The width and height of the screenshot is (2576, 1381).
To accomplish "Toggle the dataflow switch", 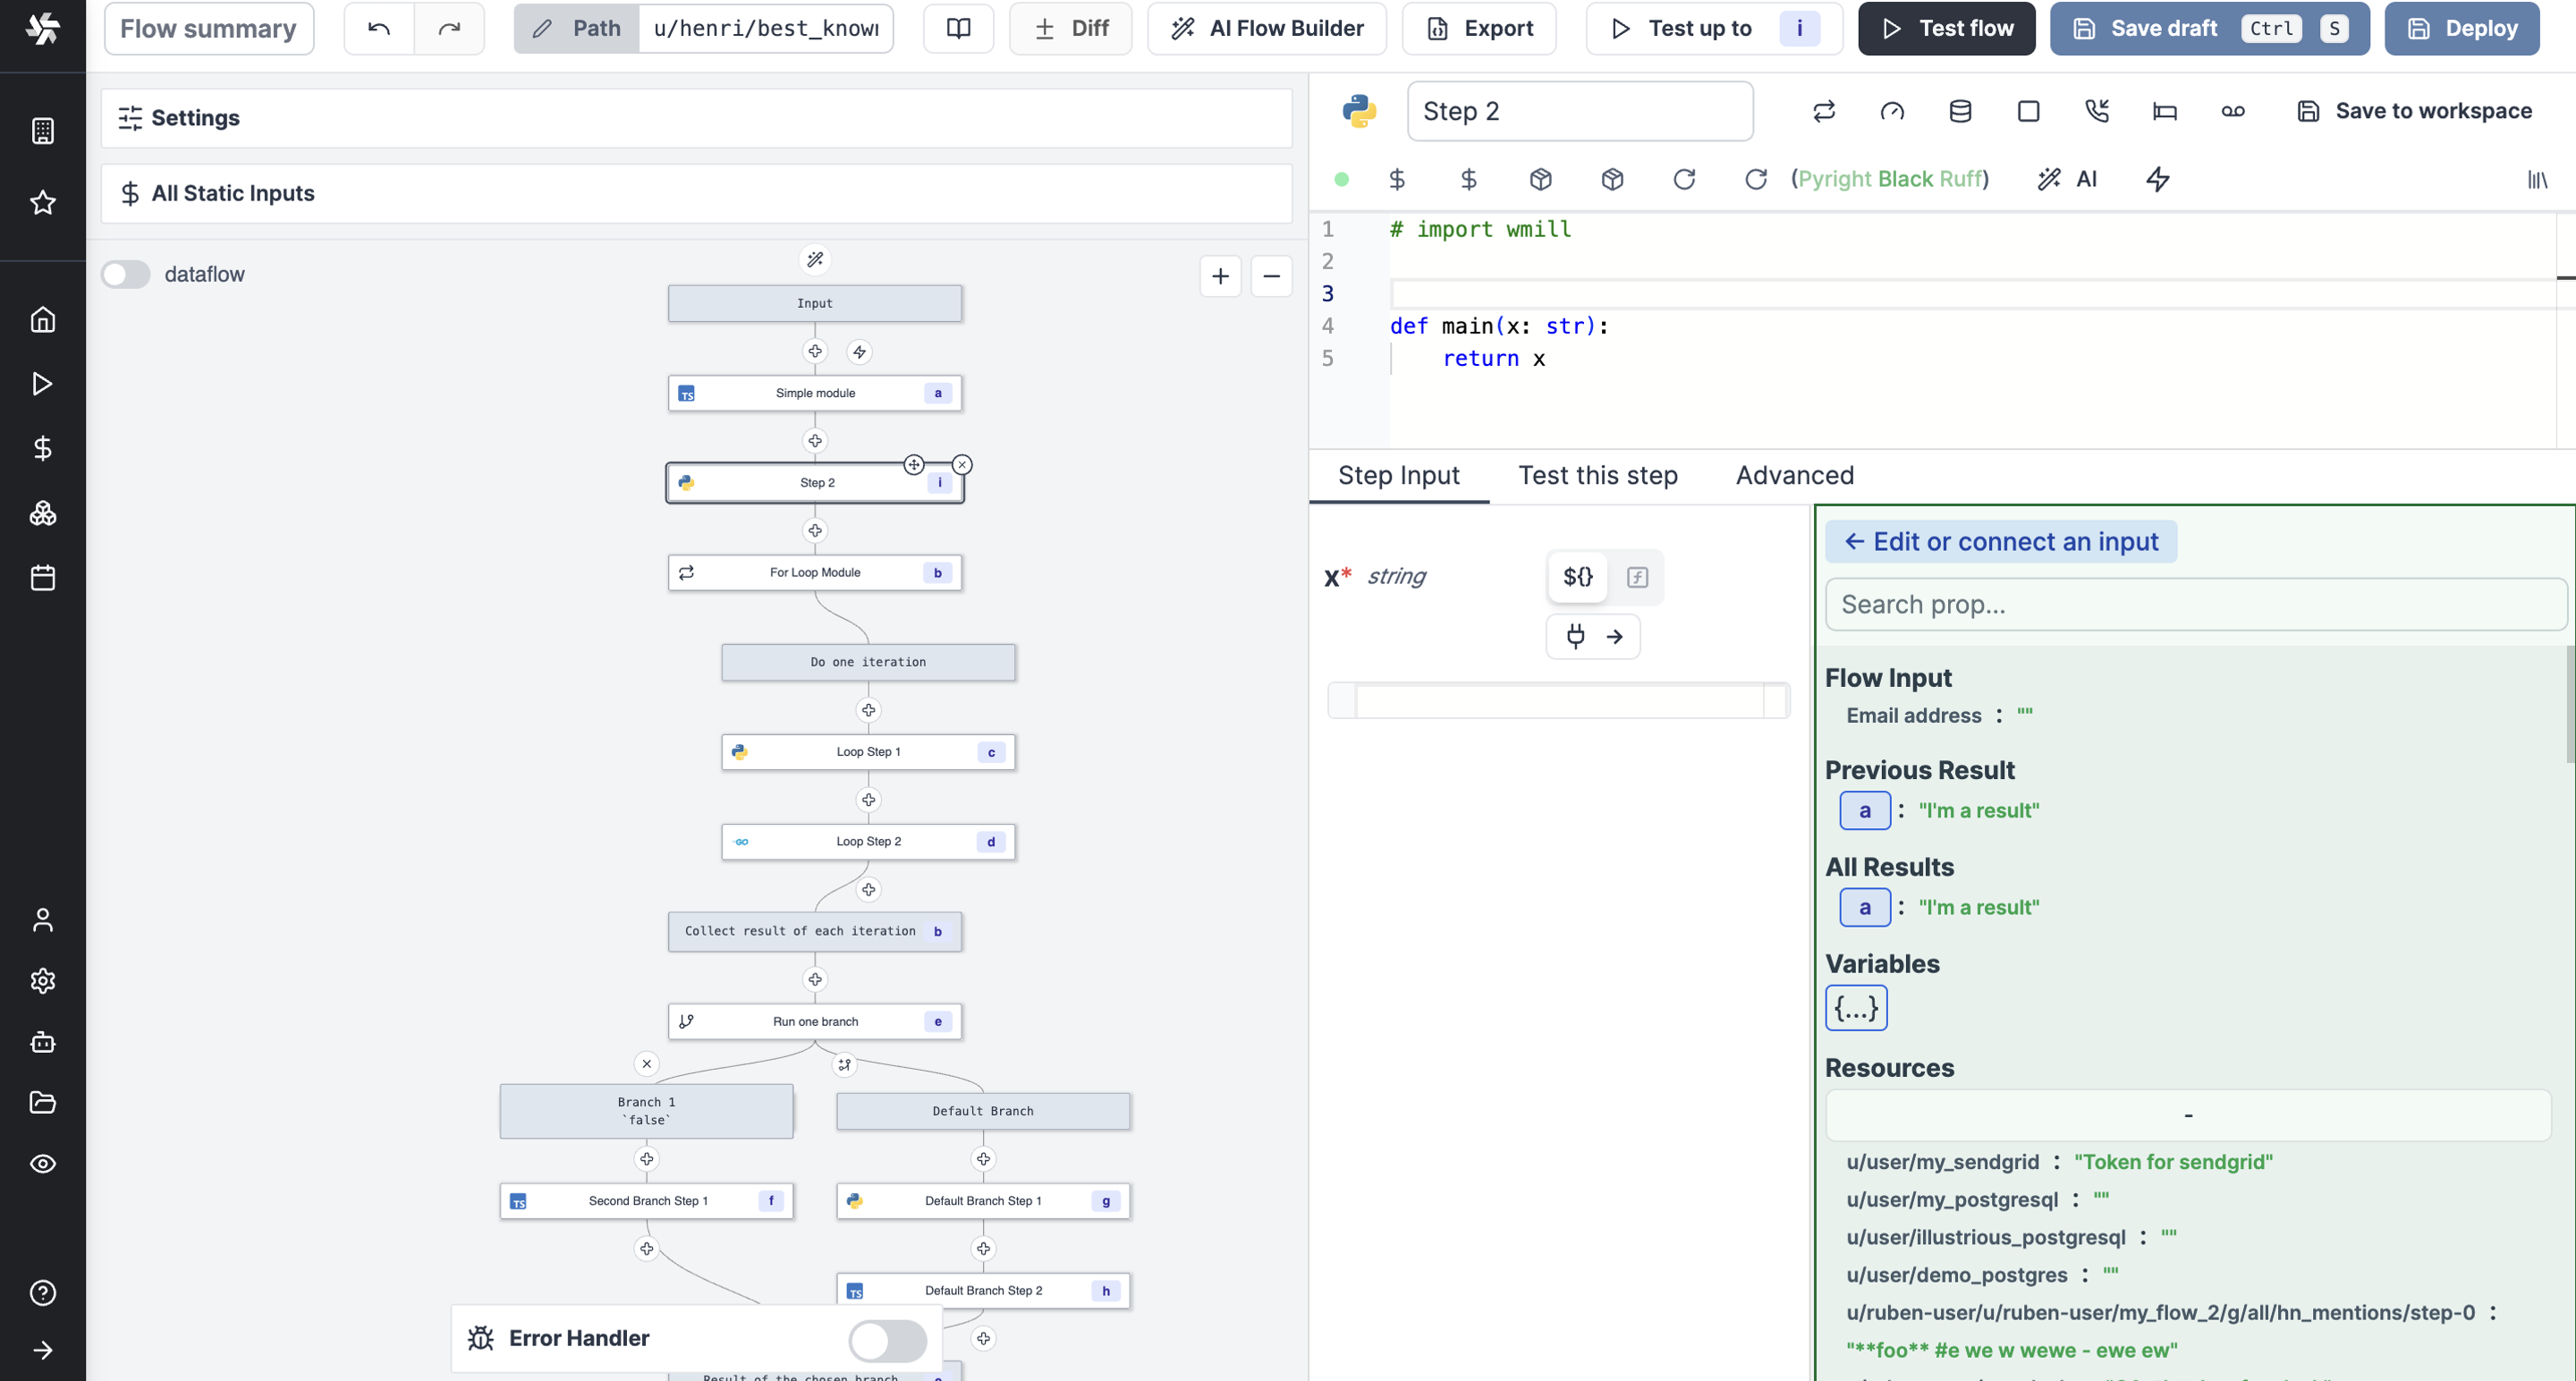I will pyautogui.click(x=126, y=274).
